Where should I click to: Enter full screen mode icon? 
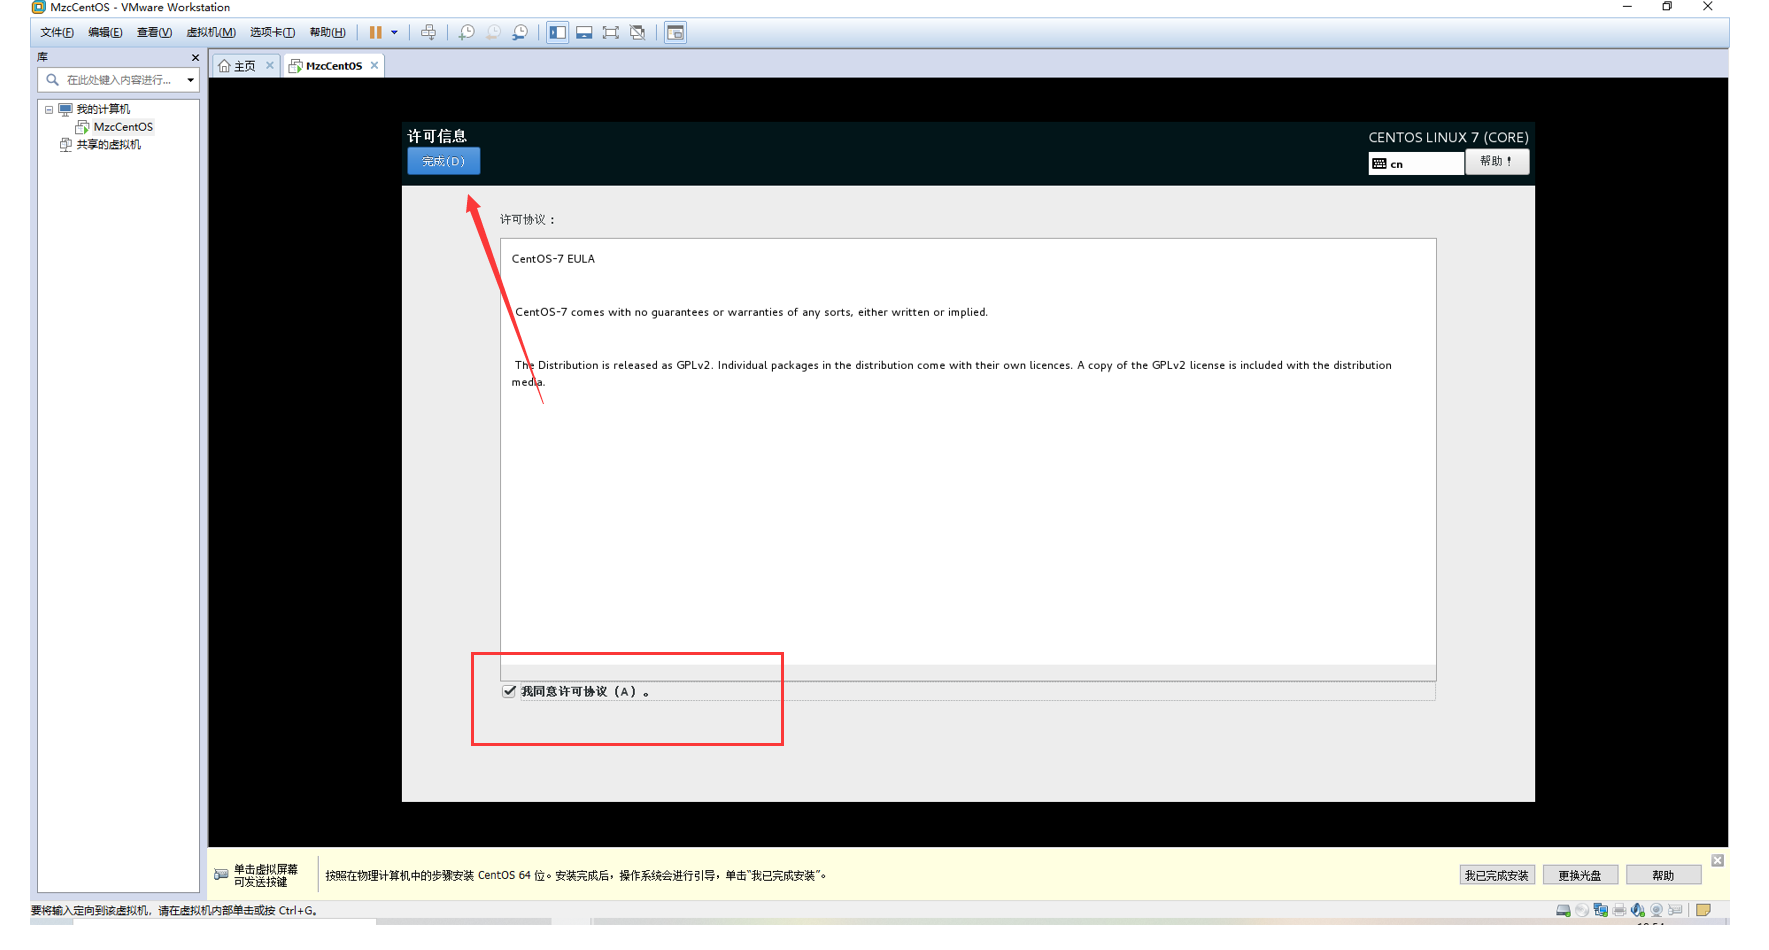[610, 32]
